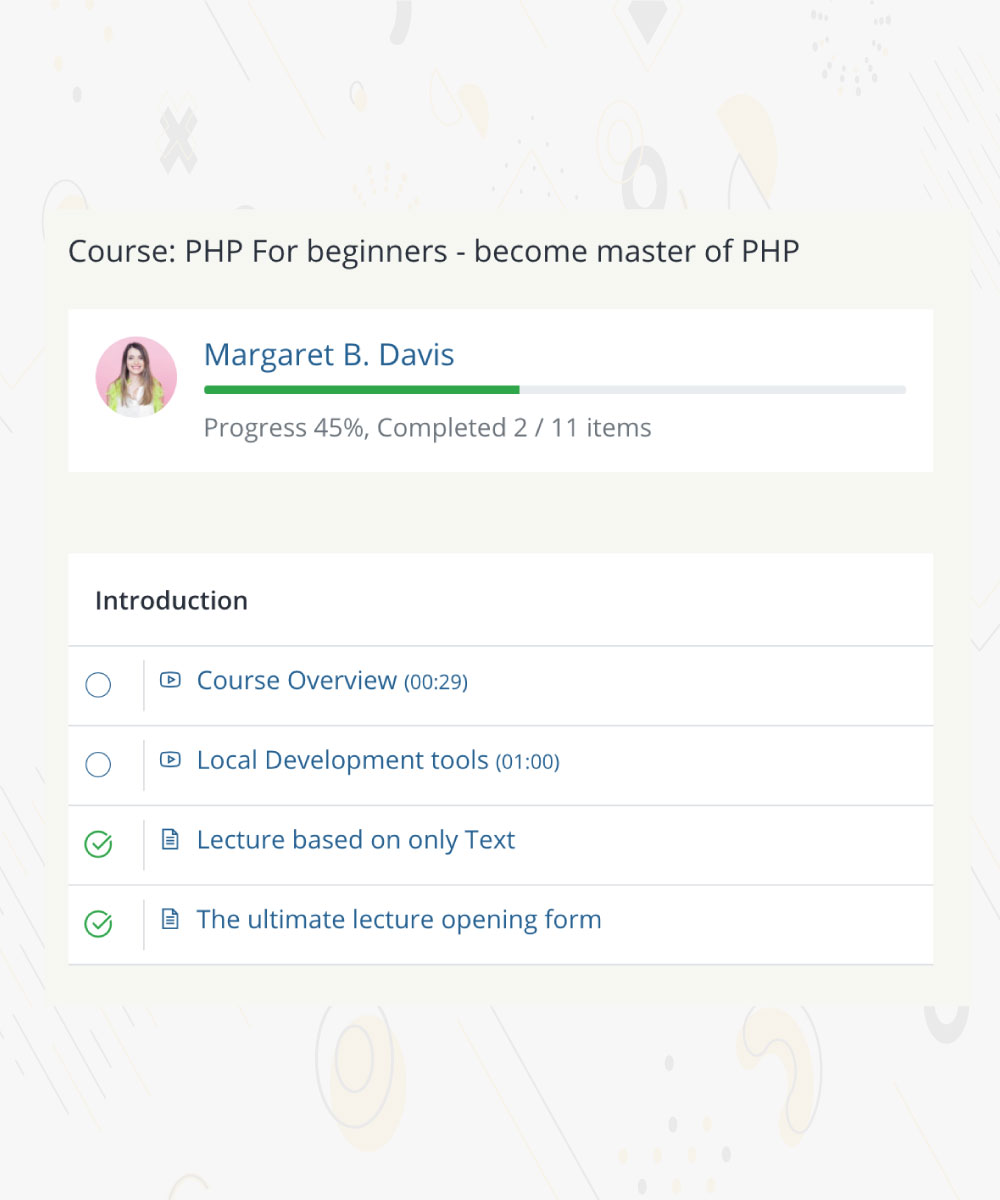Toggle the Course Overview completion circle
This screenshot has height=1200, width=1000.
[x=98, y=685]
